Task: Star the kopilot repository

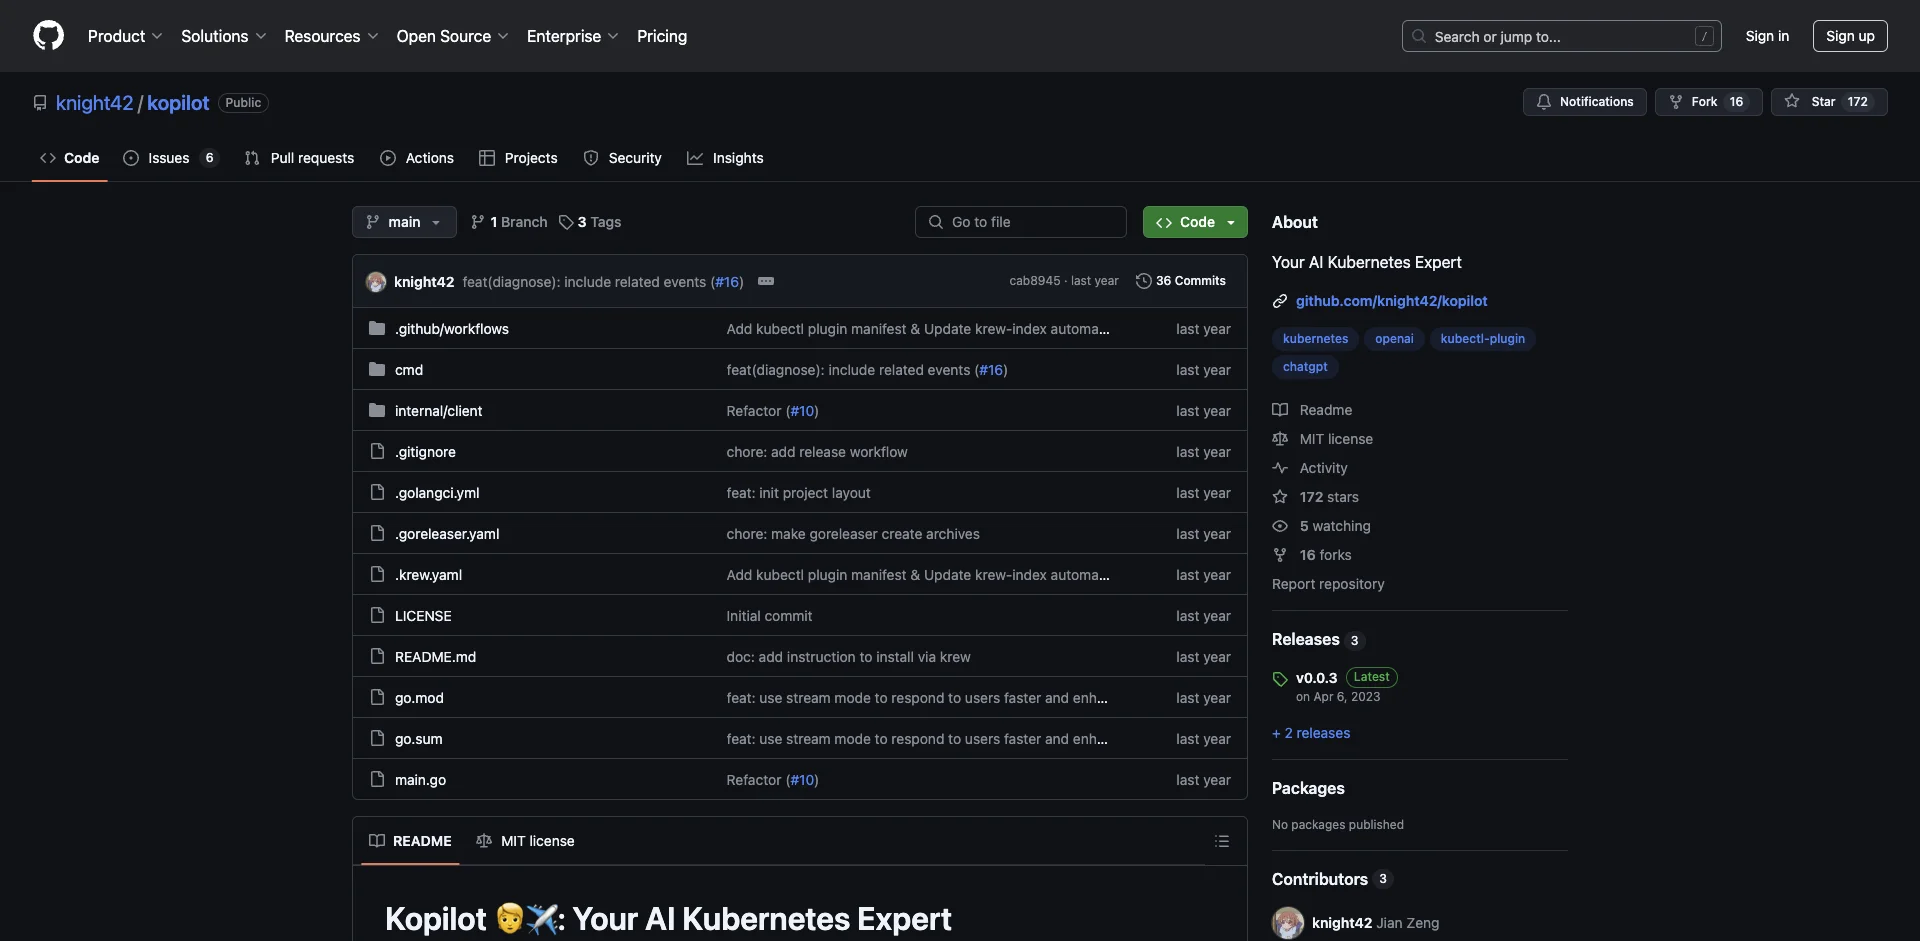Action: 1829,102
